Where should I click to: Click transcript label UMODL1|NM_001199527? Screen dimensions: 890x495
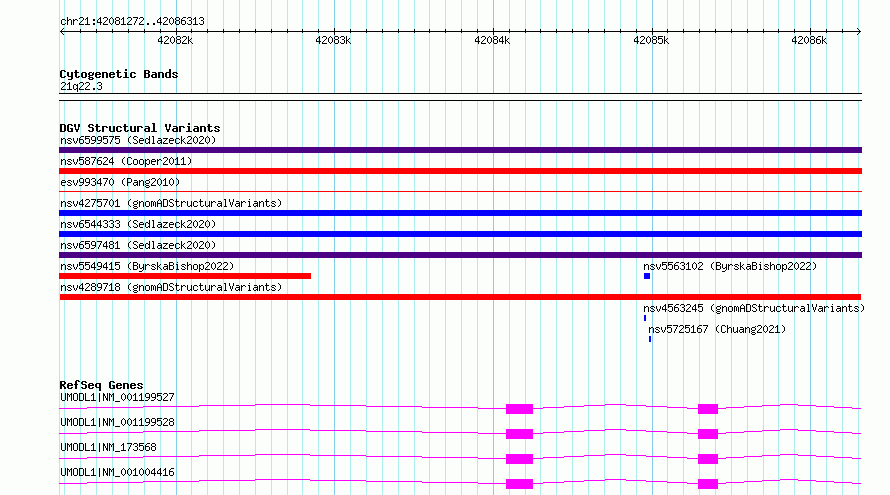coord(117,397)
